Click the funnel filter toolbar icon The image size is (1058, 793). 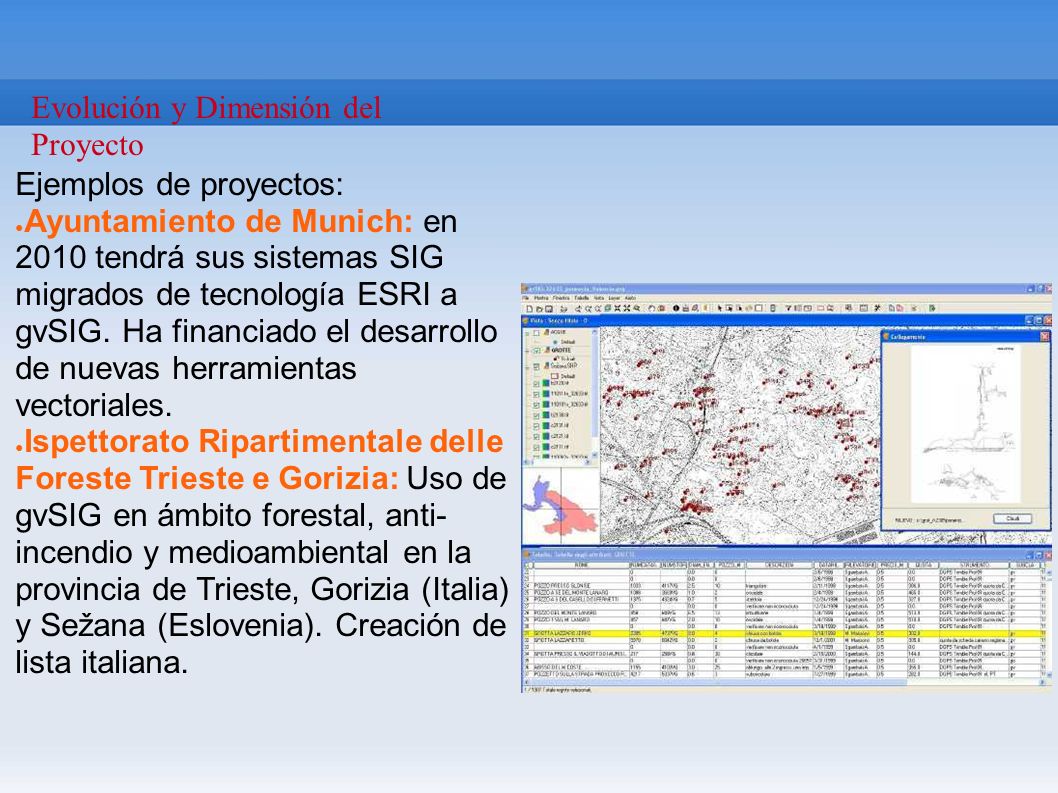pyautogui.click(x=788, y=308)
